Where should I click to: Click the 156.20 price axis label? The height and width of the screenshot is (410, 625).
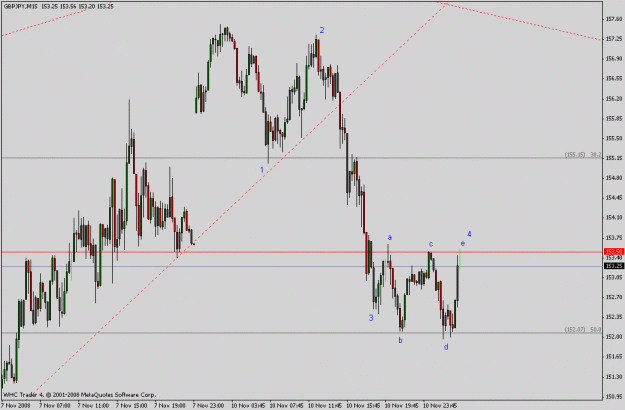[614, 98]
